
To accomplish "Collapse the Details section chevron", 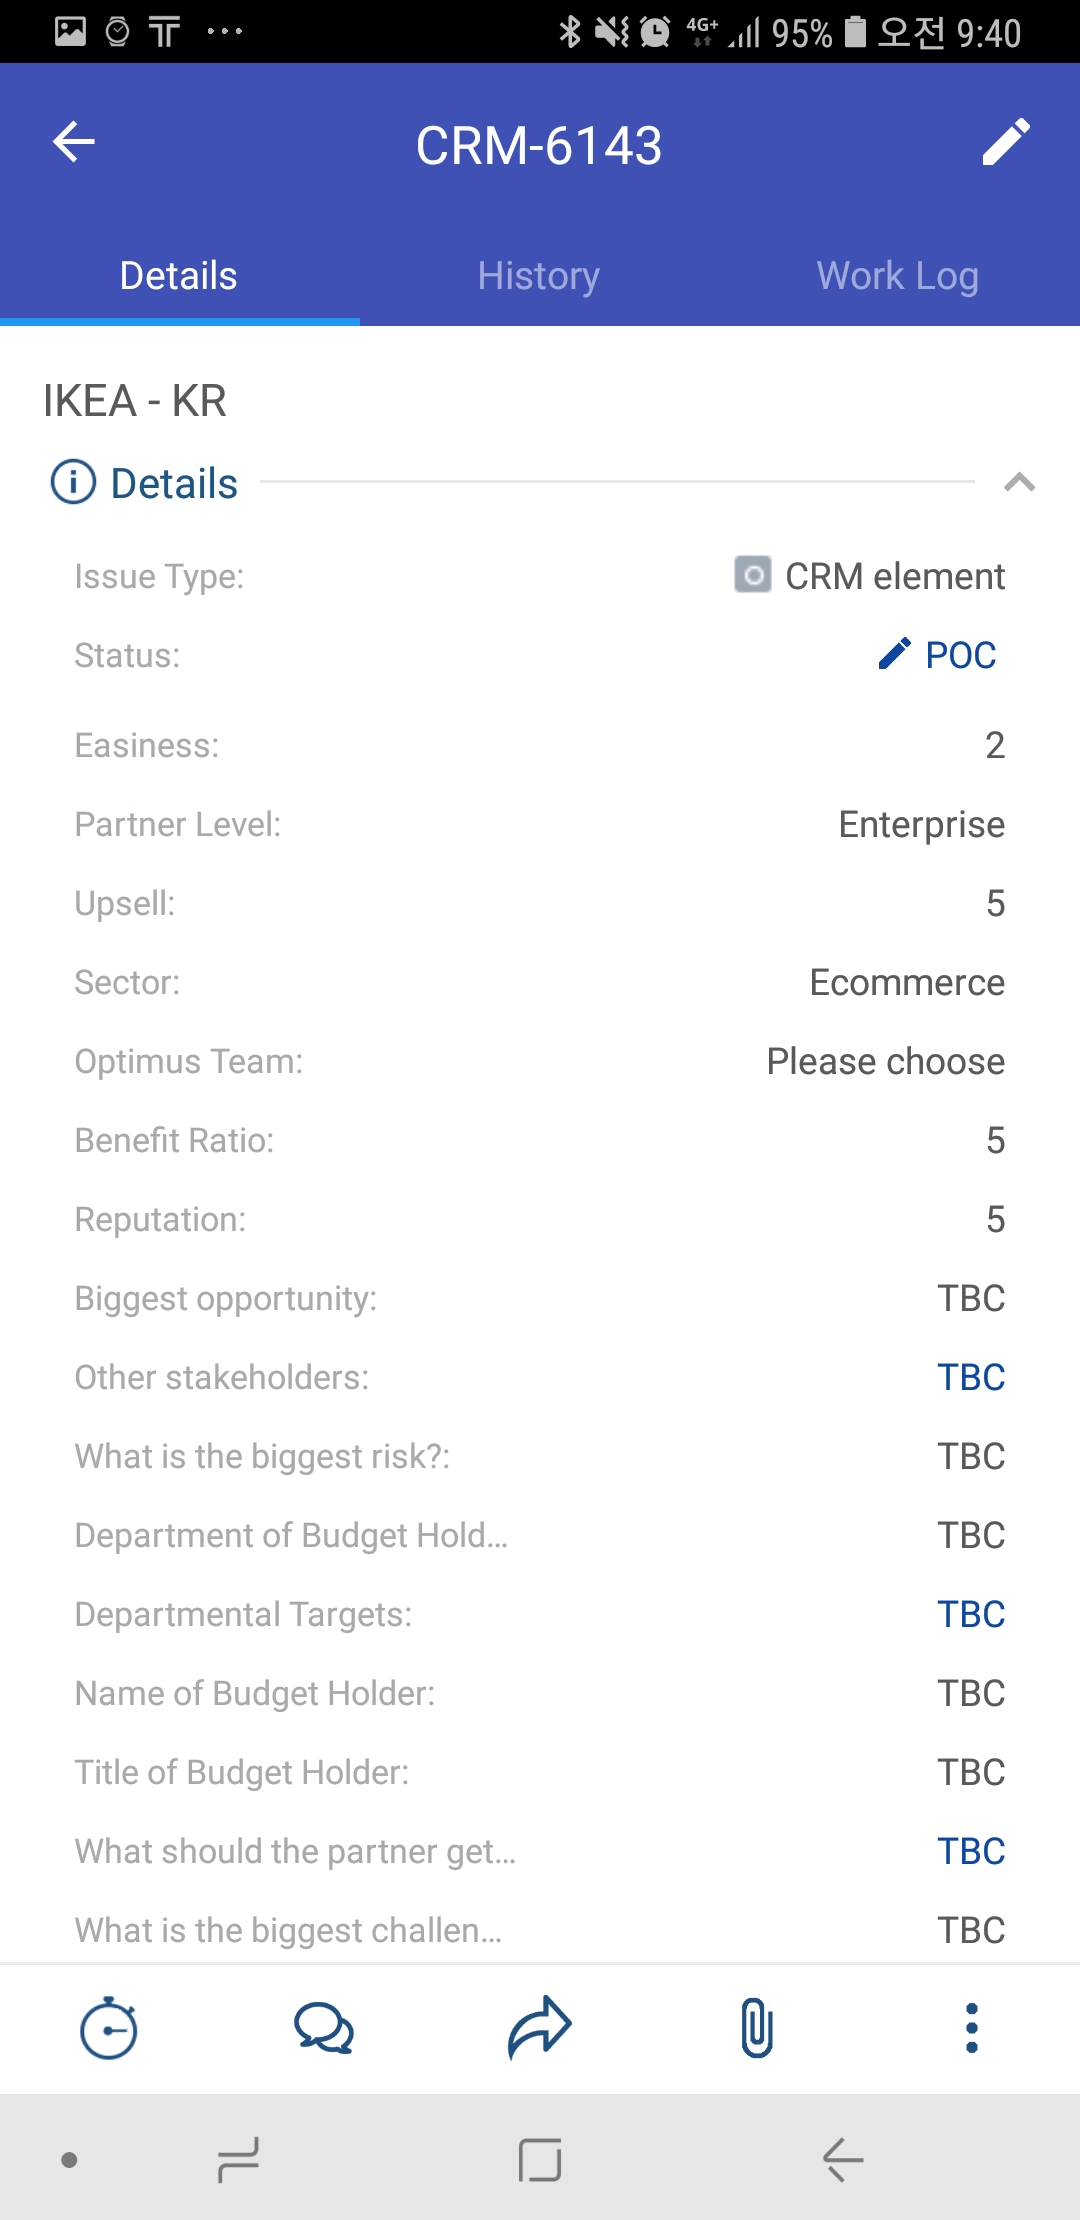I will [1019, 483].
